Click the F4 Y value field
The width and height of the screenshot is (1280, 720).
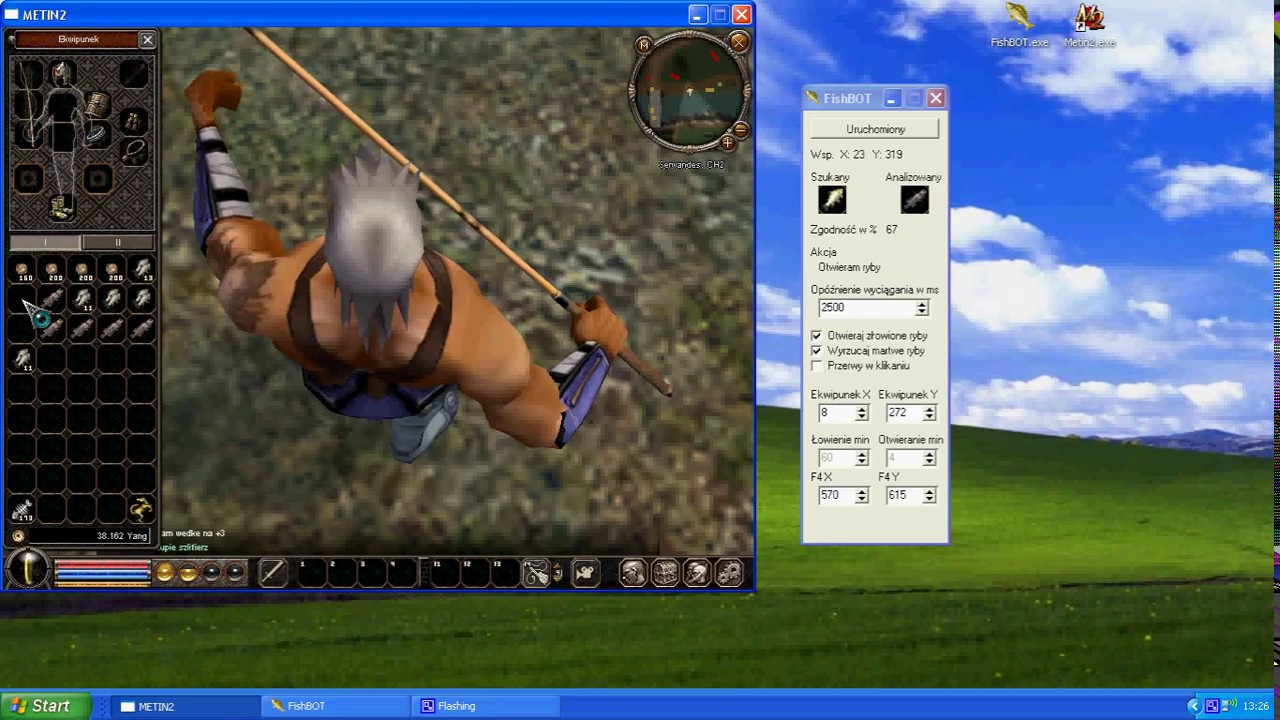pyautogui.click(x=904, y=495)
